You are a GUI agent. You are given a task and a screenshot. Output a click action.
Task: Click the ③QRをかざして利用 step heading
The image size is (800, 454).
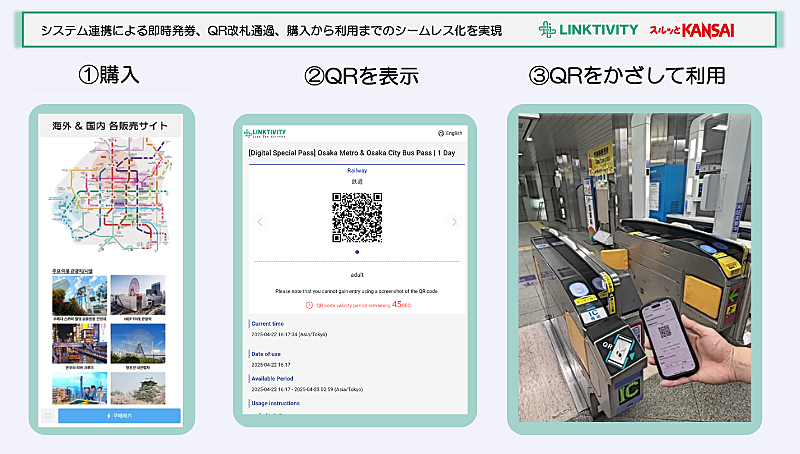click(627, 75)
